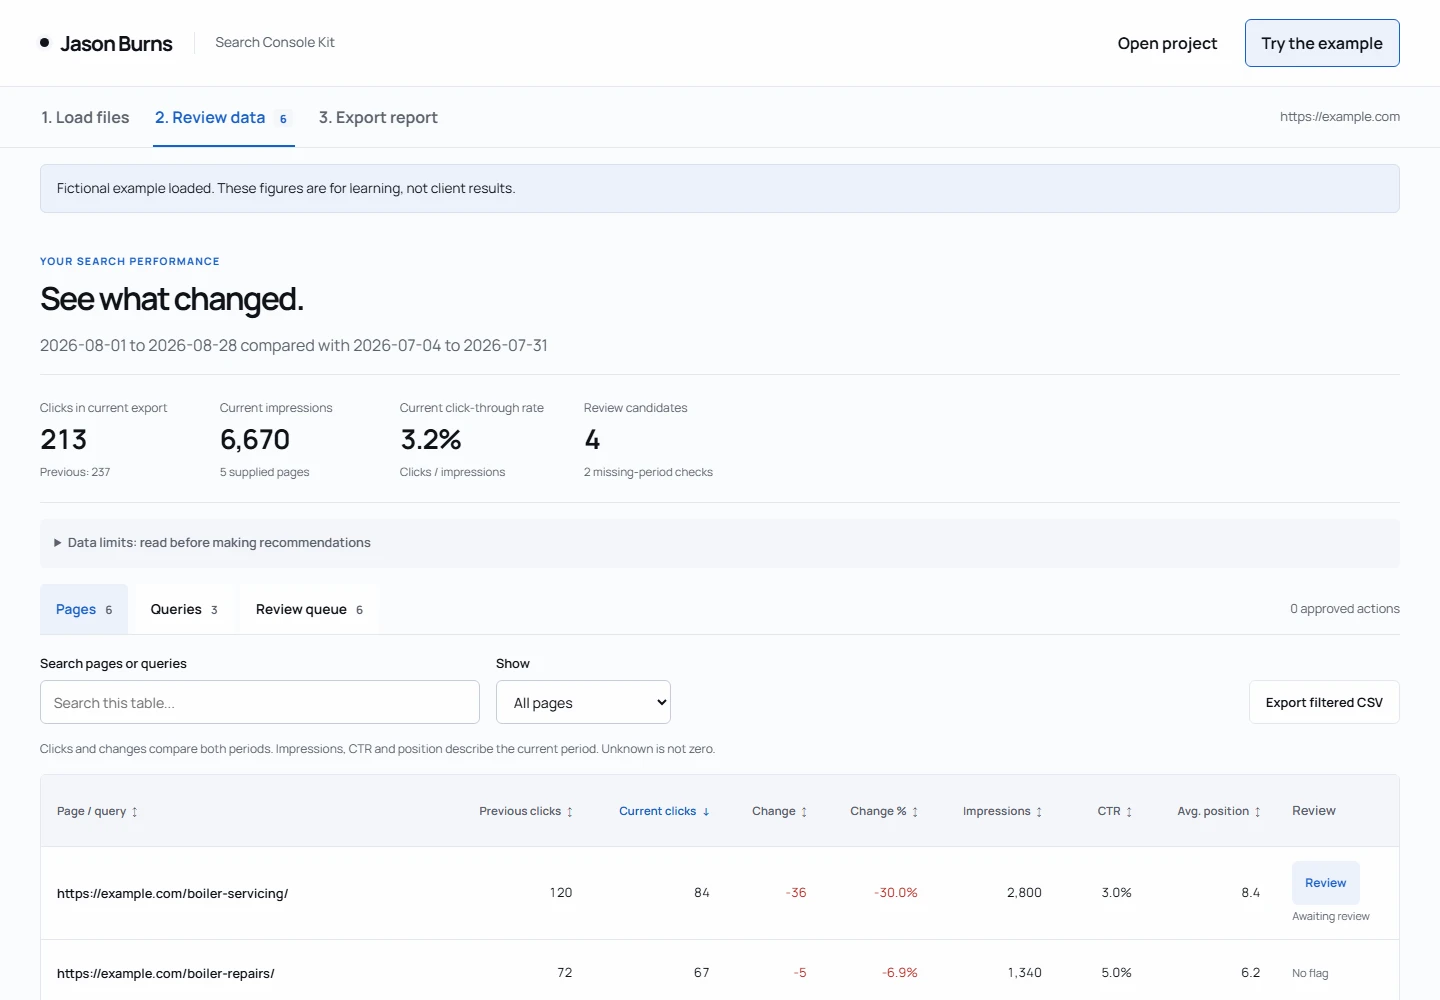Click the 6,670 impressions value
The image size is (1440, 1000).
(x=255, y=440)
